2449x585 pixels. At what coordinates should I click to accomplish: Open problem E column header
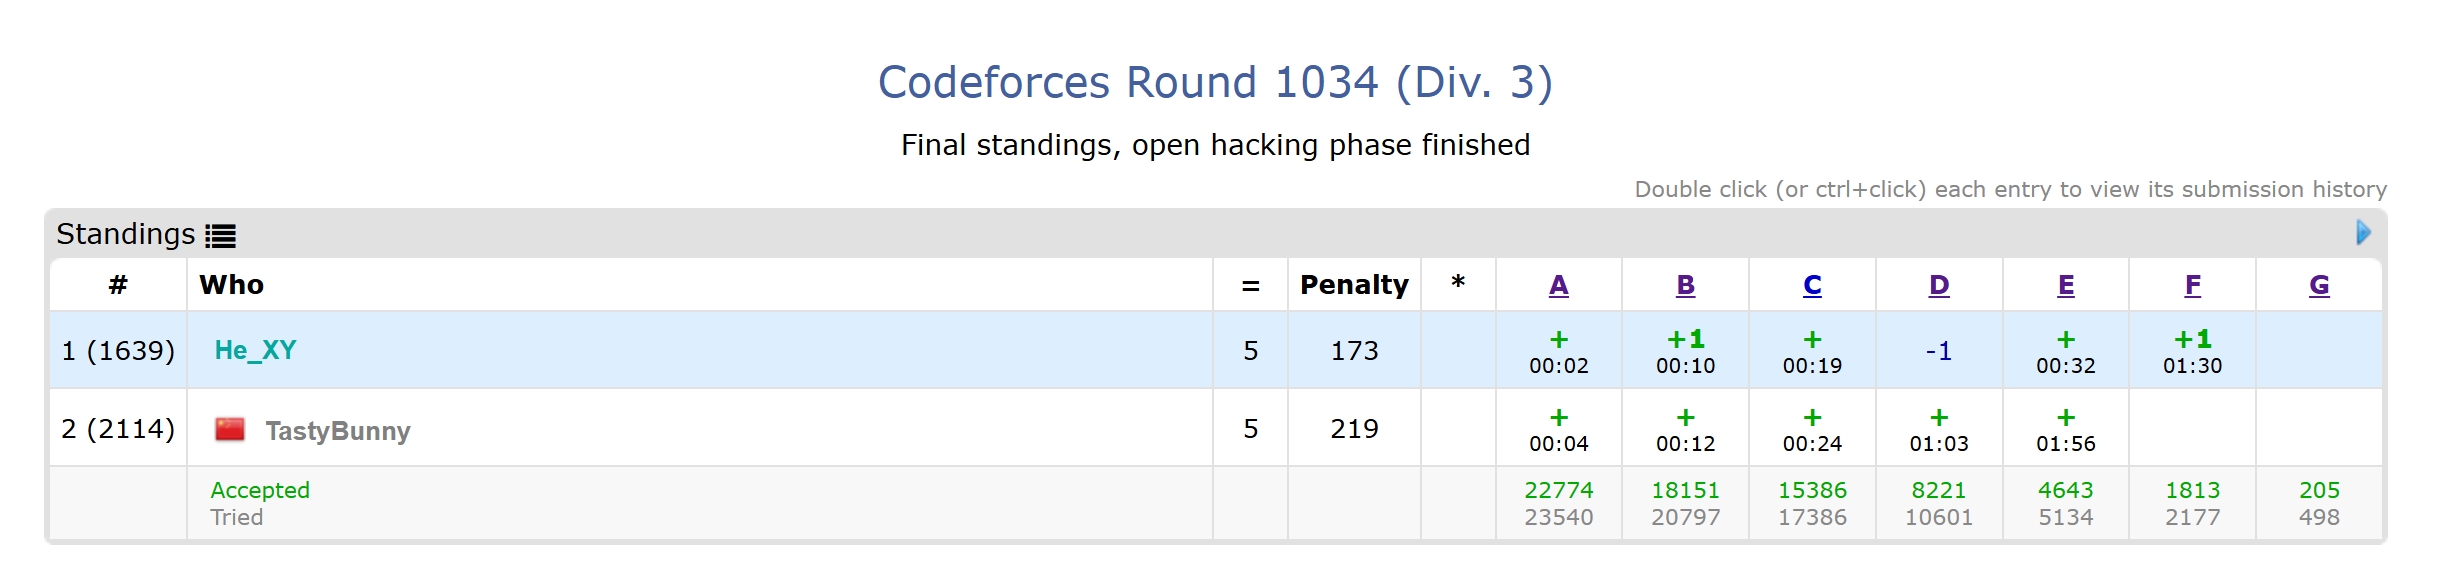2066,285
